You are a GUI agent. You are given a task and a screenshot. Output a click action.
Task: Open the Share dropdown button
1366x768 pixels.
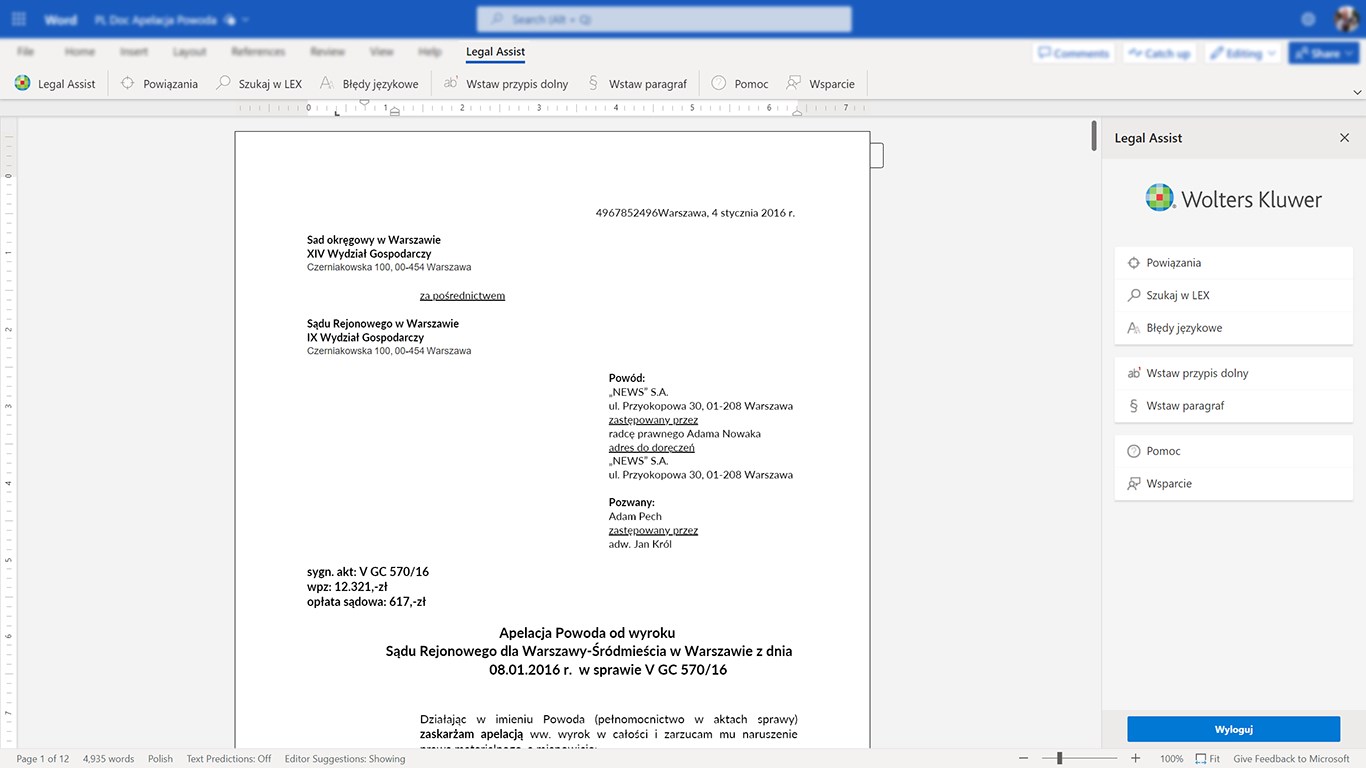coord(1323,53)
